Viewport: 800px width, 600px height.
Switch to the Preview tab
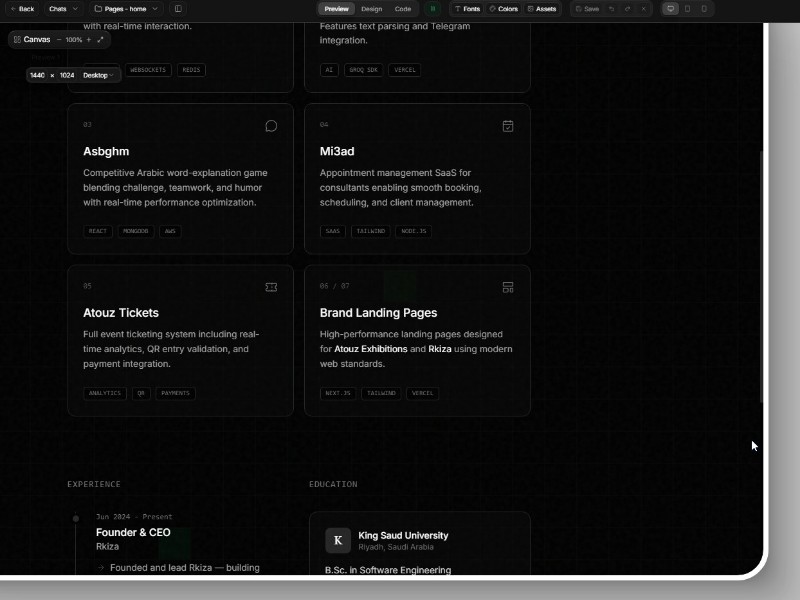[337, 9]
